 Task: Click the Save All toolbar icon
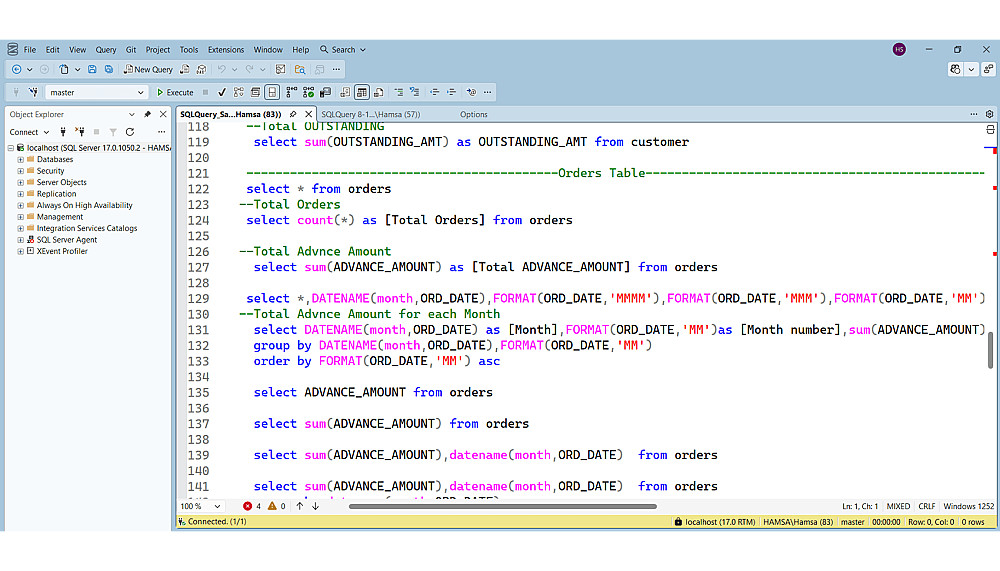(x=109, y=69)
